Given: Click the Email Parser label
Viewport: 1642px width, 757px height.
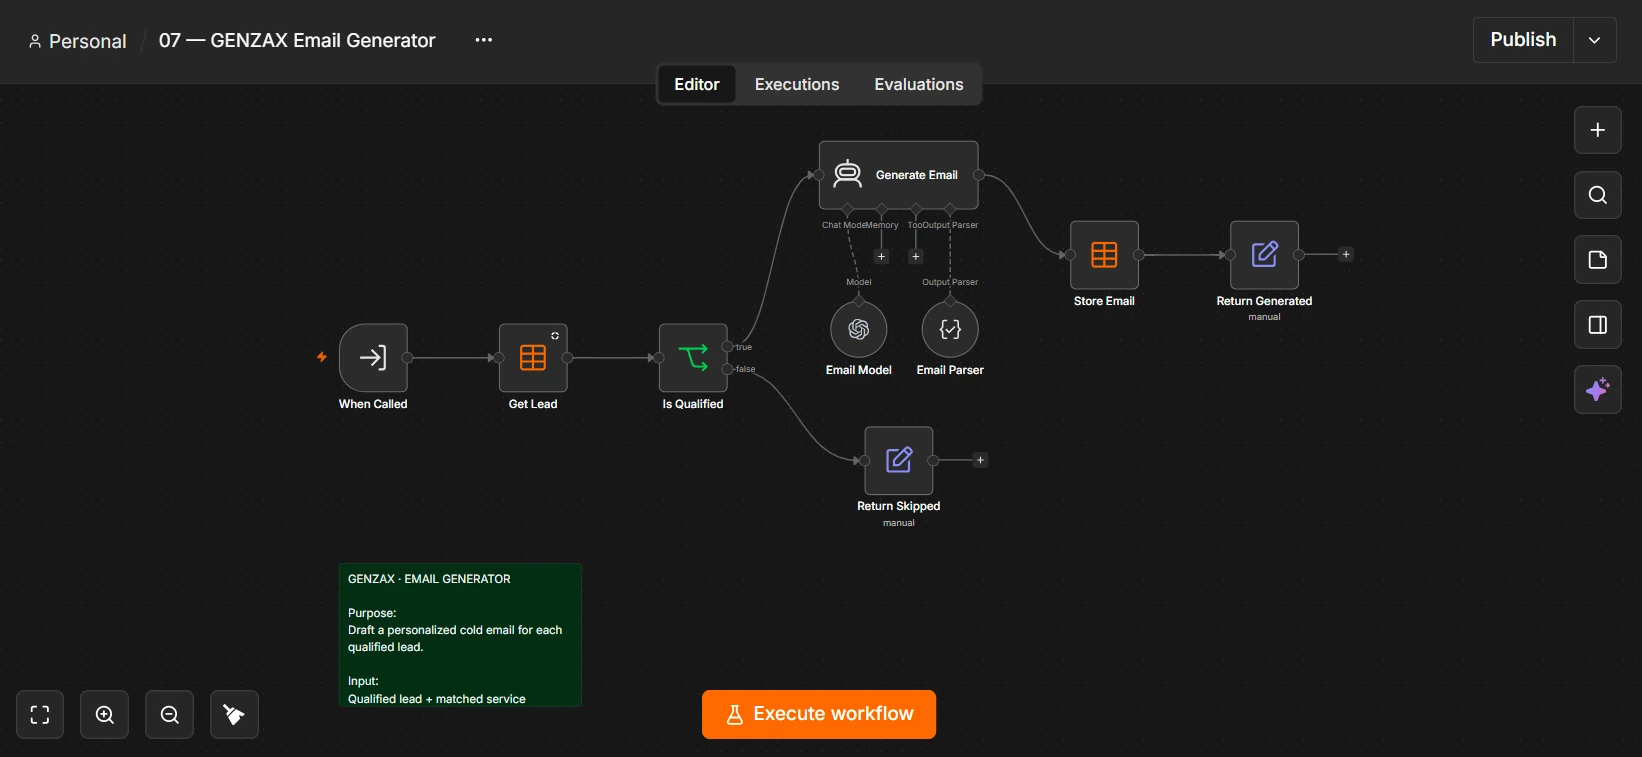Looking at the screenshot, I should pos(950,370).
